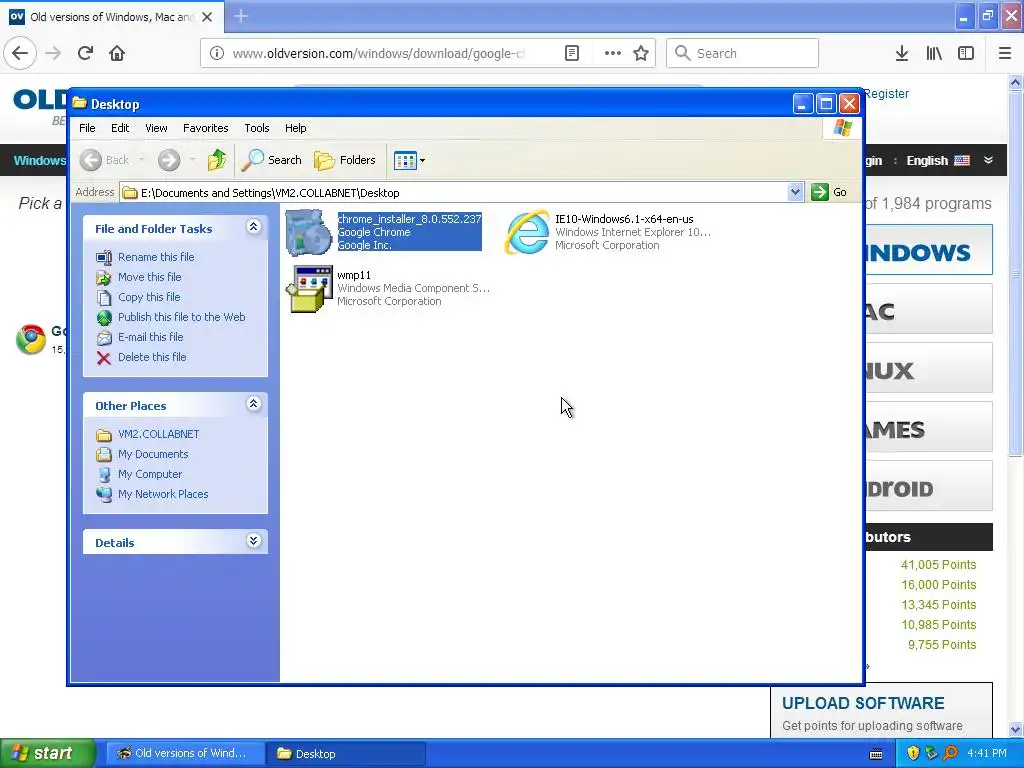Click the Firefox Search box
Image resolution: width=1024 pixels, height=768 pixels.
(x=743, y=53)
